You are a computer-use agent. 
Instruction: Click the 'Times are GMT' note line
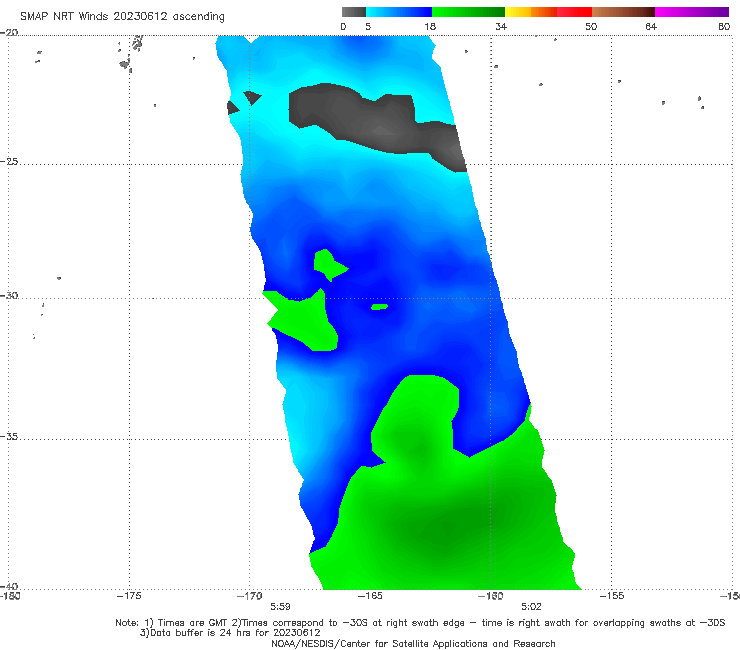pyautogui.click(x=420, y=623)
